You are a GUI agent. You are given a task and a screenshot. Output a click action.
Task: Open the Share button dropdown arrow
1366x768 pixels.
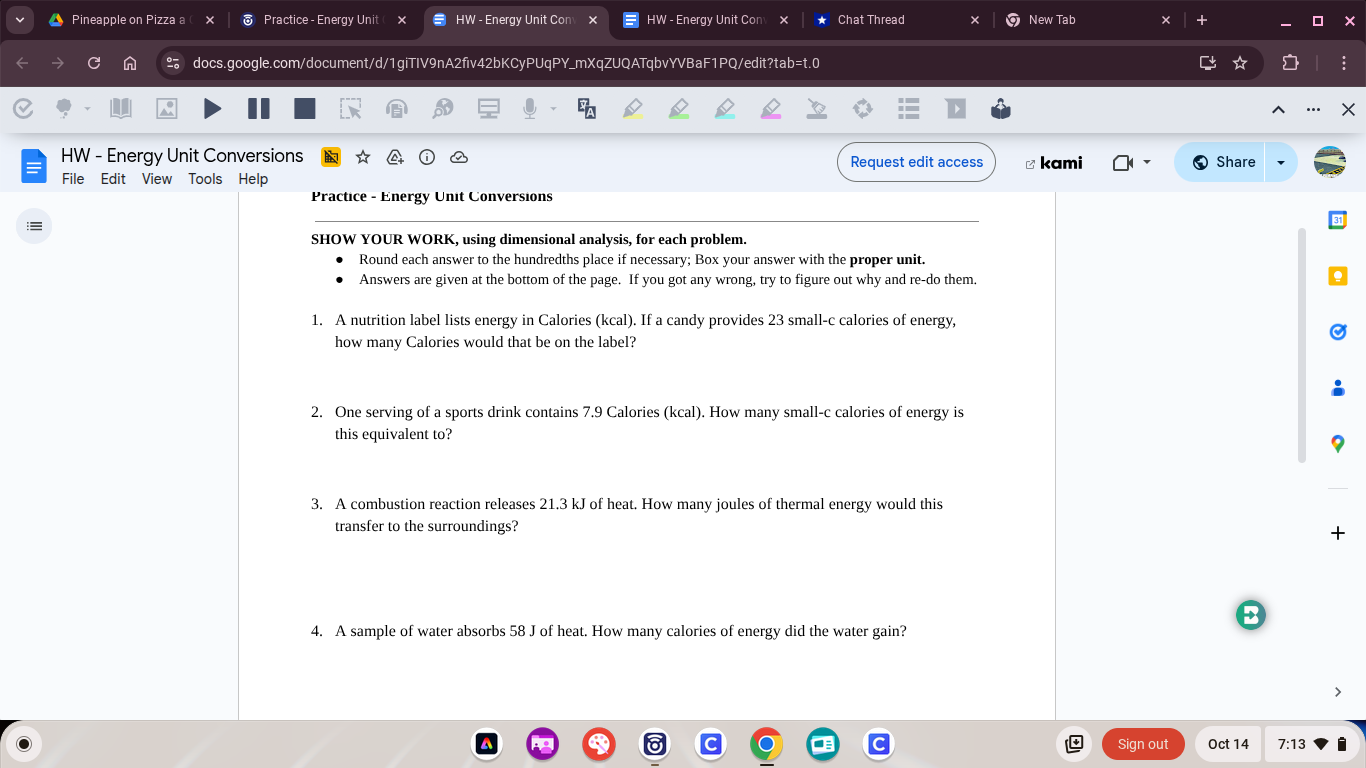pyautogui.click(x=1281, y=161)
